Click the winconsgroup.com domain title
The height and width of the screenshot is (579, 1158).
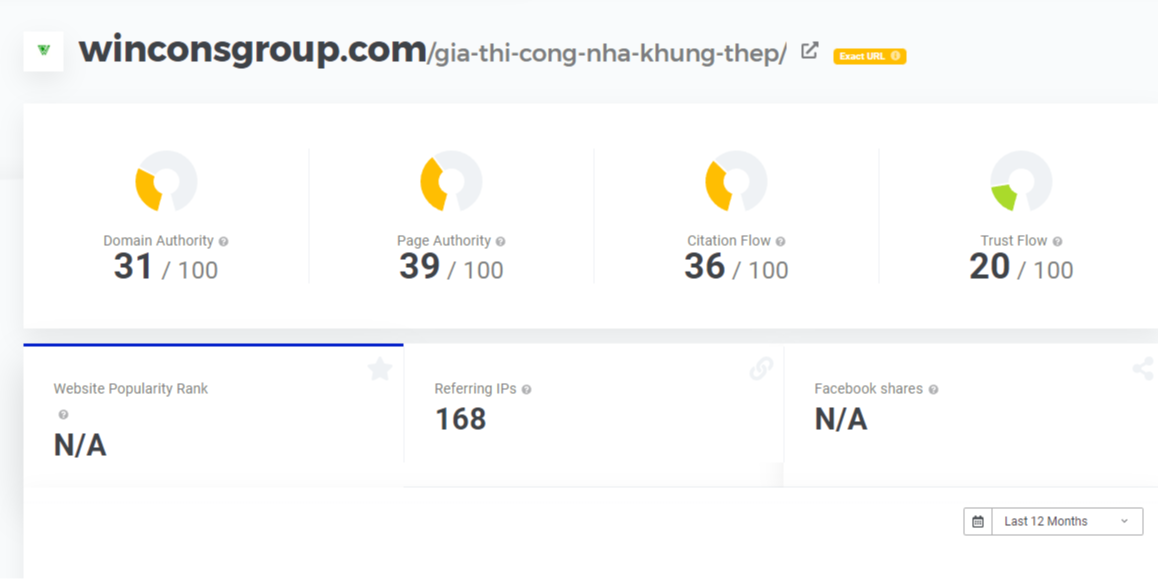(253, 49)
